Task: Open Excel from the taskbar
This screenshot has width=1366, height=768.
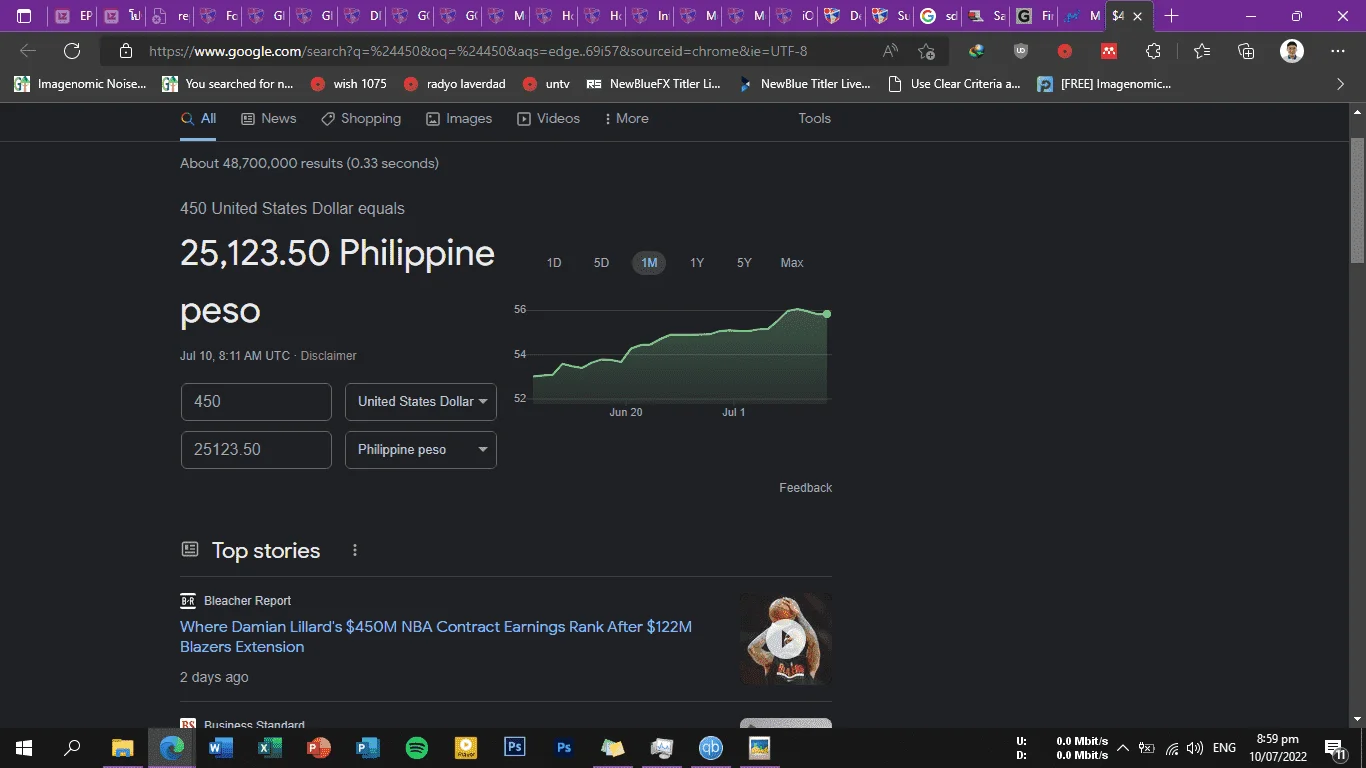Action: 269,747
